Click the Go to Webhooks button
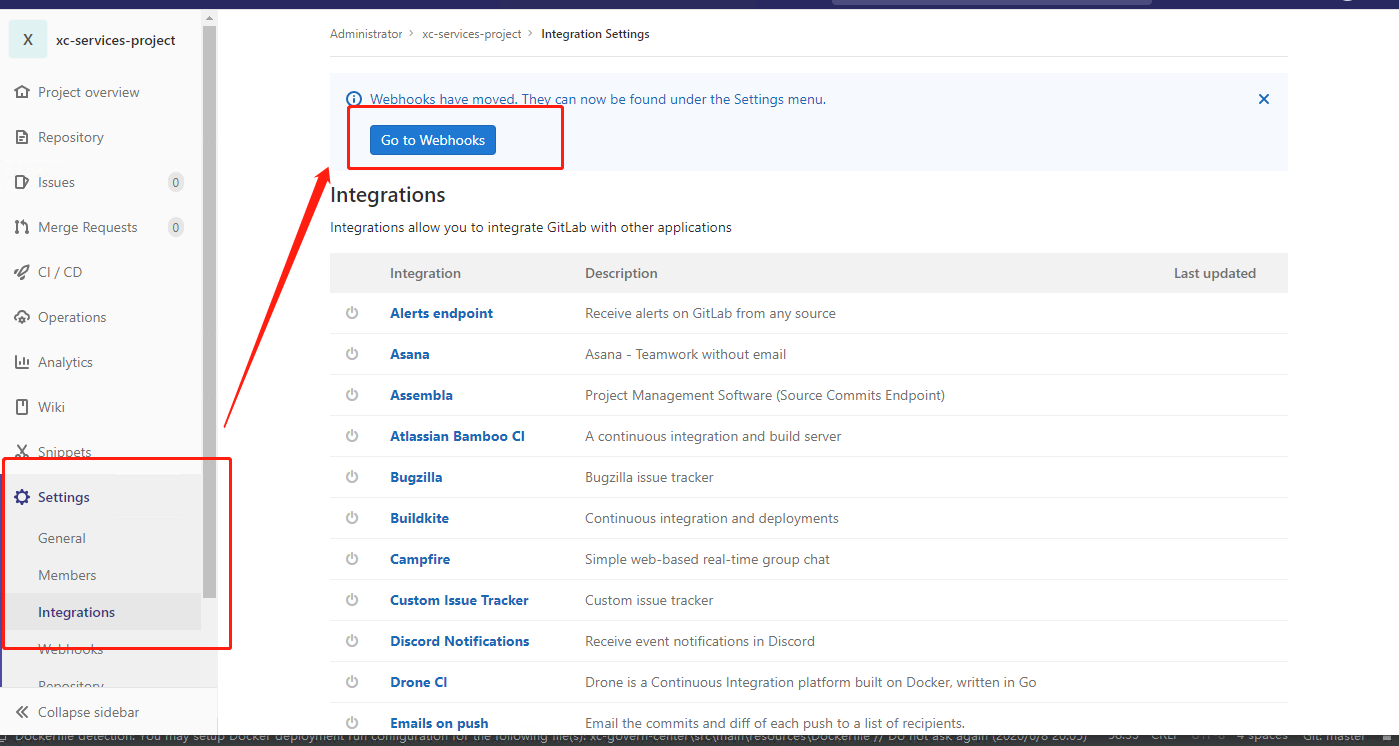The image size is (1399, 746). pos(433,140)
